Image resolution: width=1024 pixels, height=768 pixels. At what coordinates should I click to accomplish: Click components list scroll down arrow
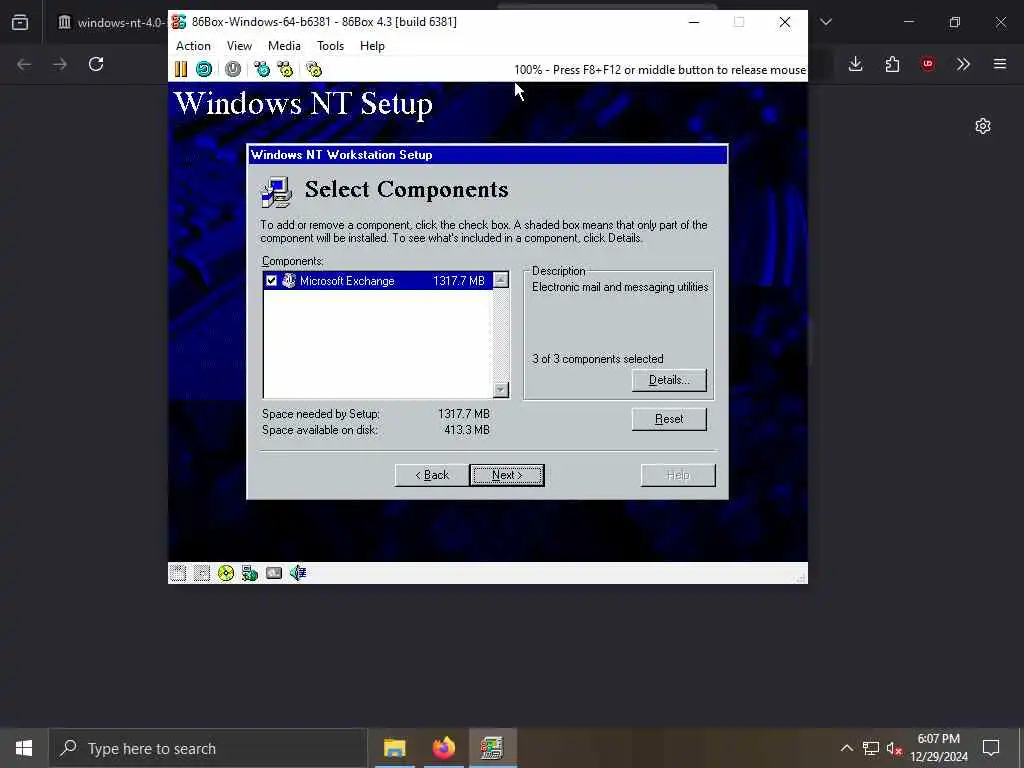(501, 390)
